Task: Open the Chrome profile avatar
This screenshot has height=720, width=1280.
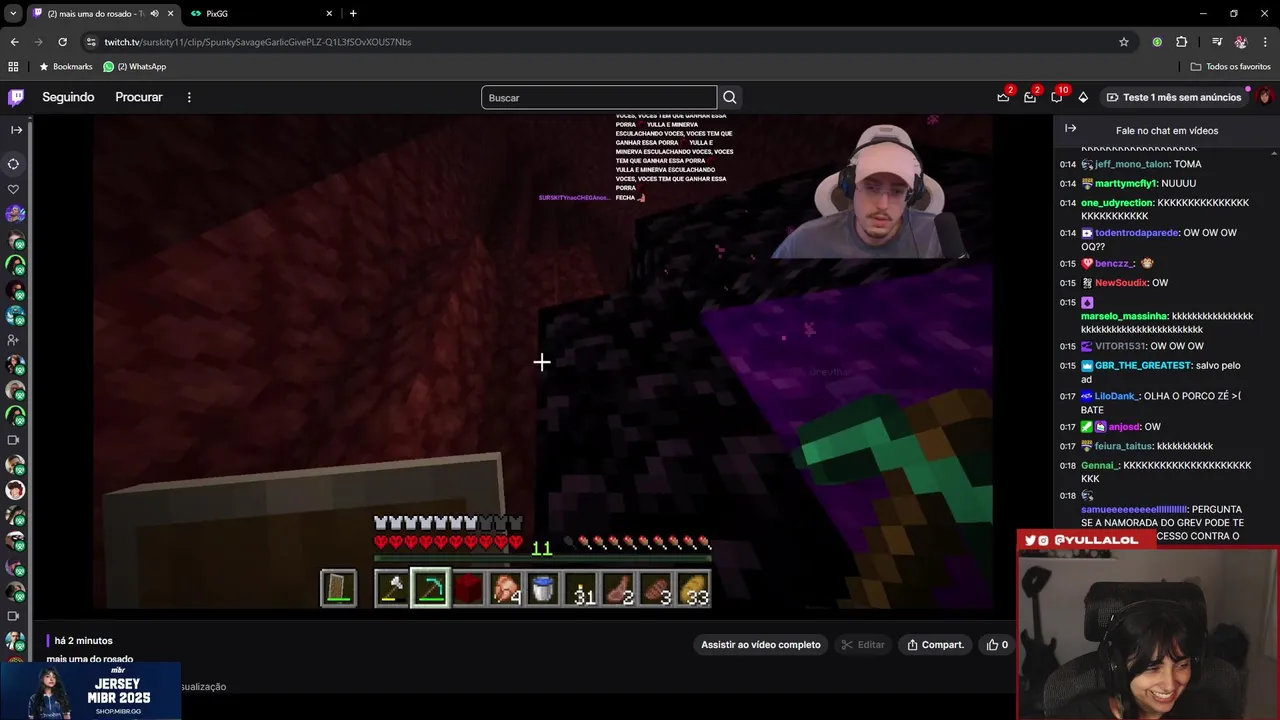Action: click(1241, 42)
